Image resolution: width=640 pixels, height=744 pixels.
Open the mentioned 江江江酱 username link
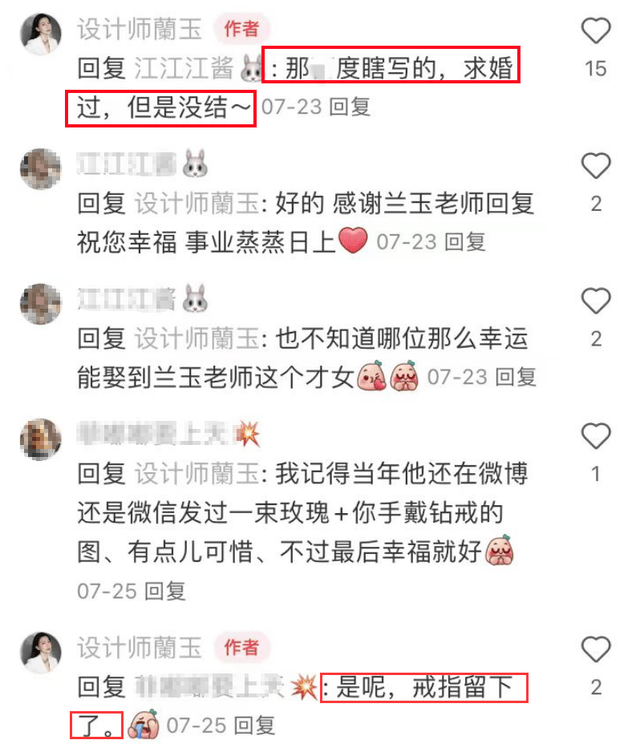[x=184, y=68]
